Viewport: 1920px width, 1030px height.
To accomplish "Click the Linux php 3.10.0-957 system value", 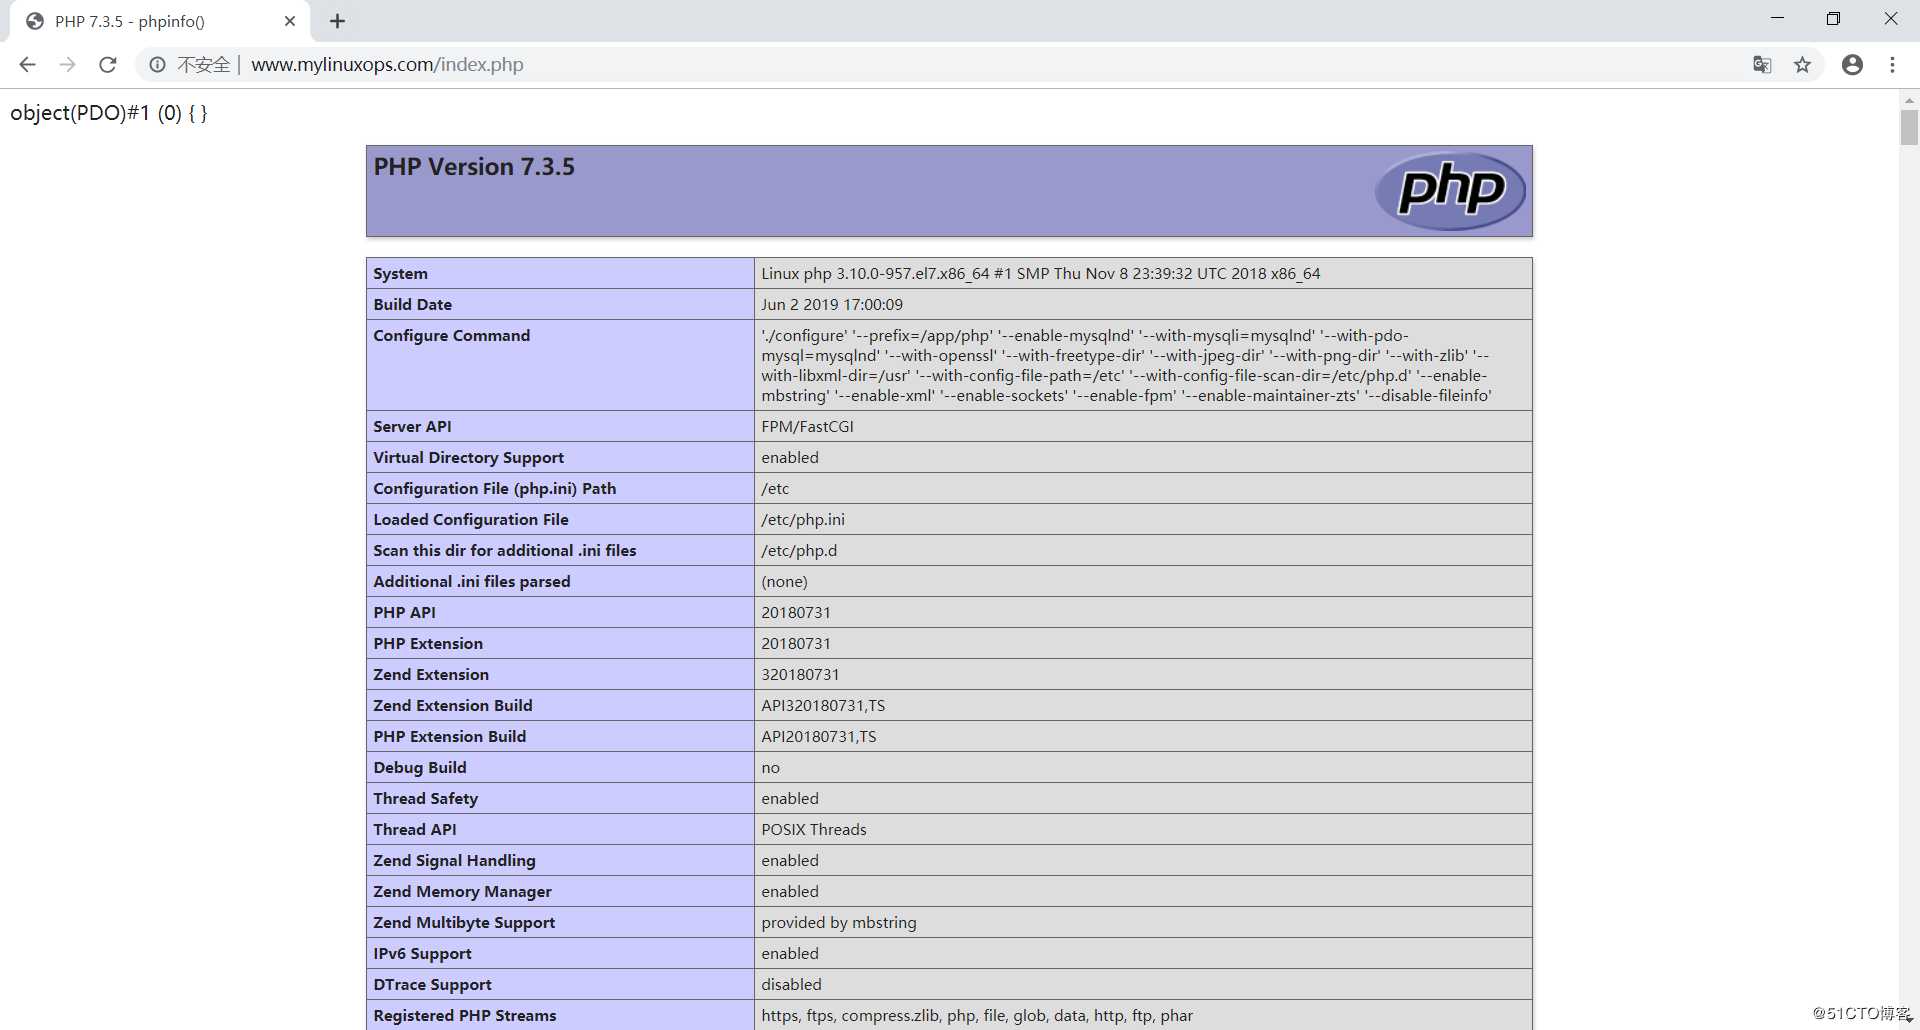I will (x=1040, y=274).
